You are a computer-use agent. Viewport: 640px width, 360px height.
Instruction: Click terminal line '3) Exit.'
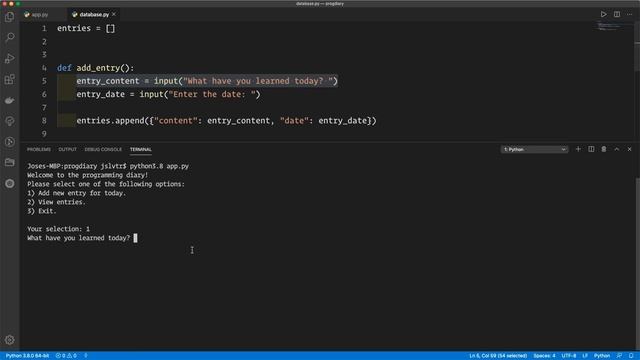click(x=42, y=211)
